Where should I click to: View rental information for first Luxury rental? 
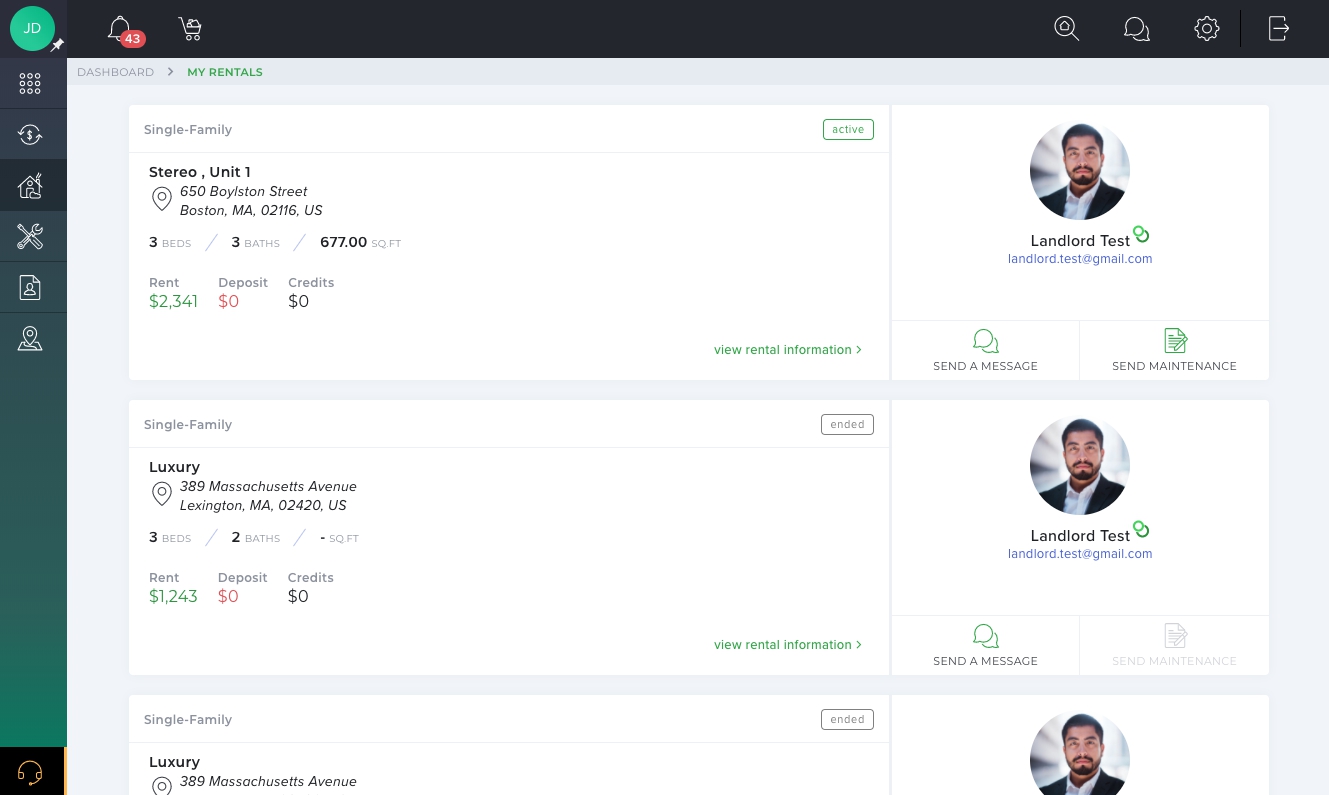click(788, 645)
